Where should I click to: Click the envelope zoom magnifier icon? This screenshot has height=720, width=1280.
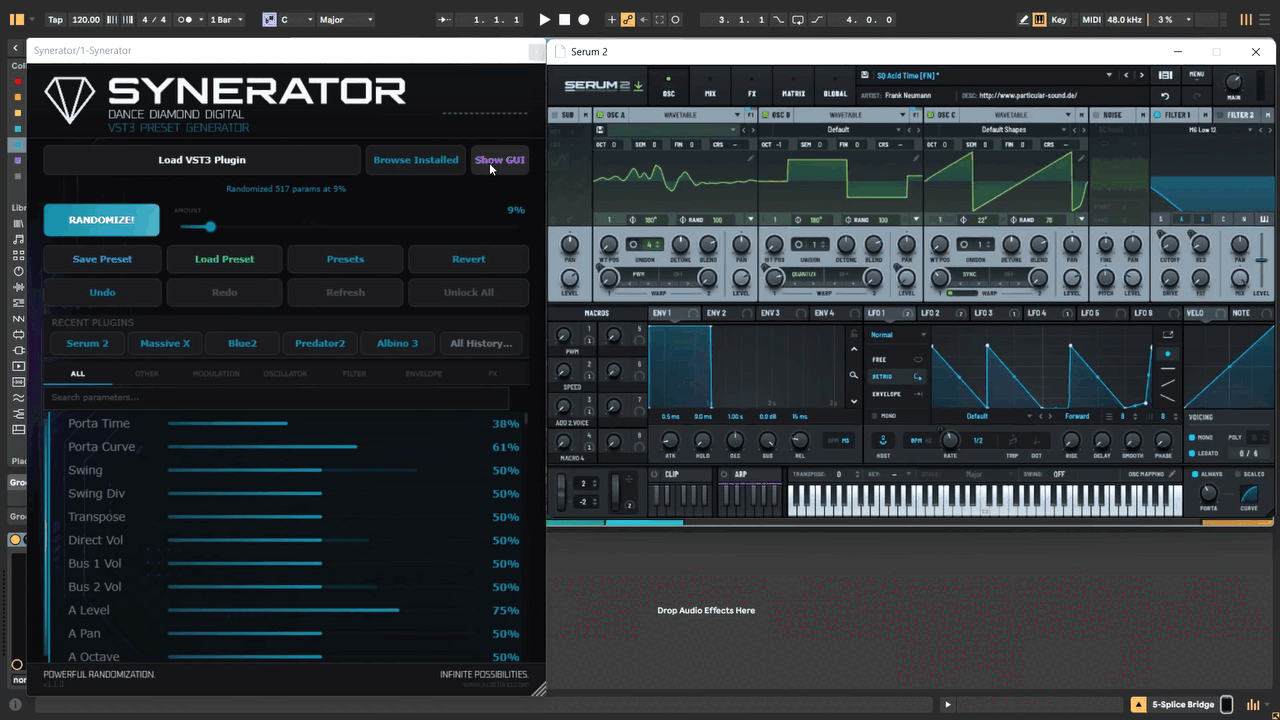(x=853, y=375)
